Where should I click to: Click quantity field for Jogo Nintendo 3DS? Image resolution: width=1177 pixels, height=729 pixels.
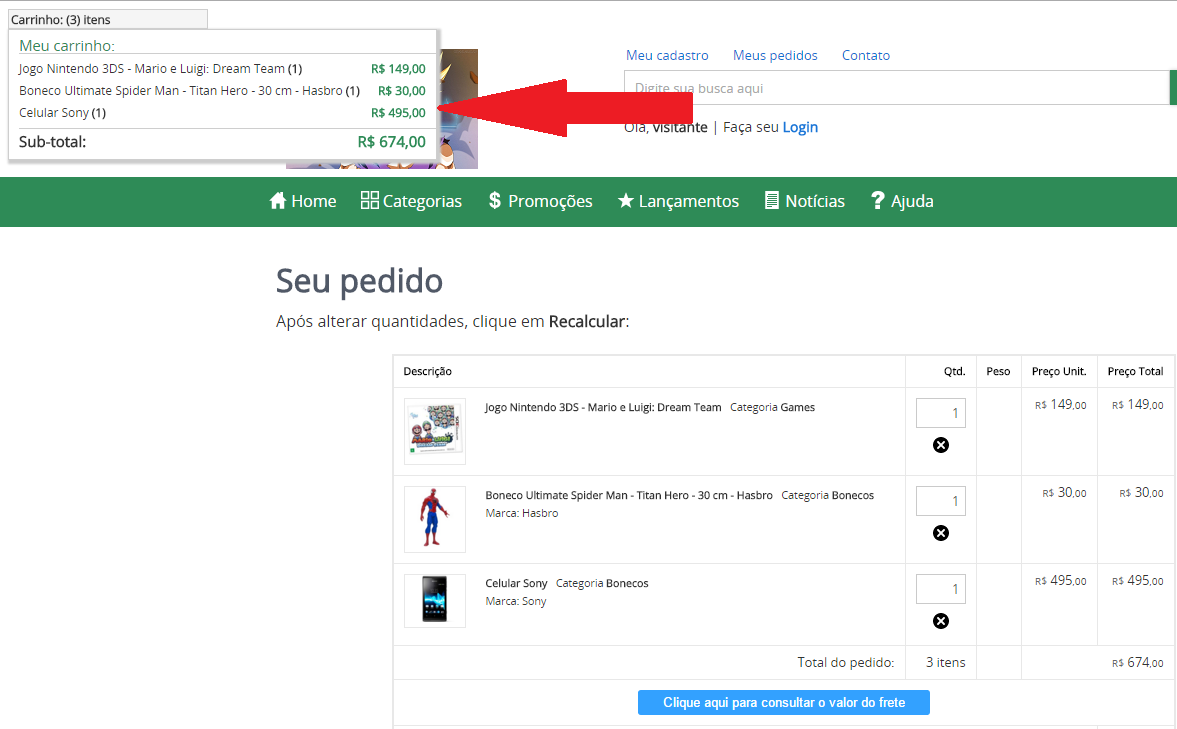coord(941,413)
